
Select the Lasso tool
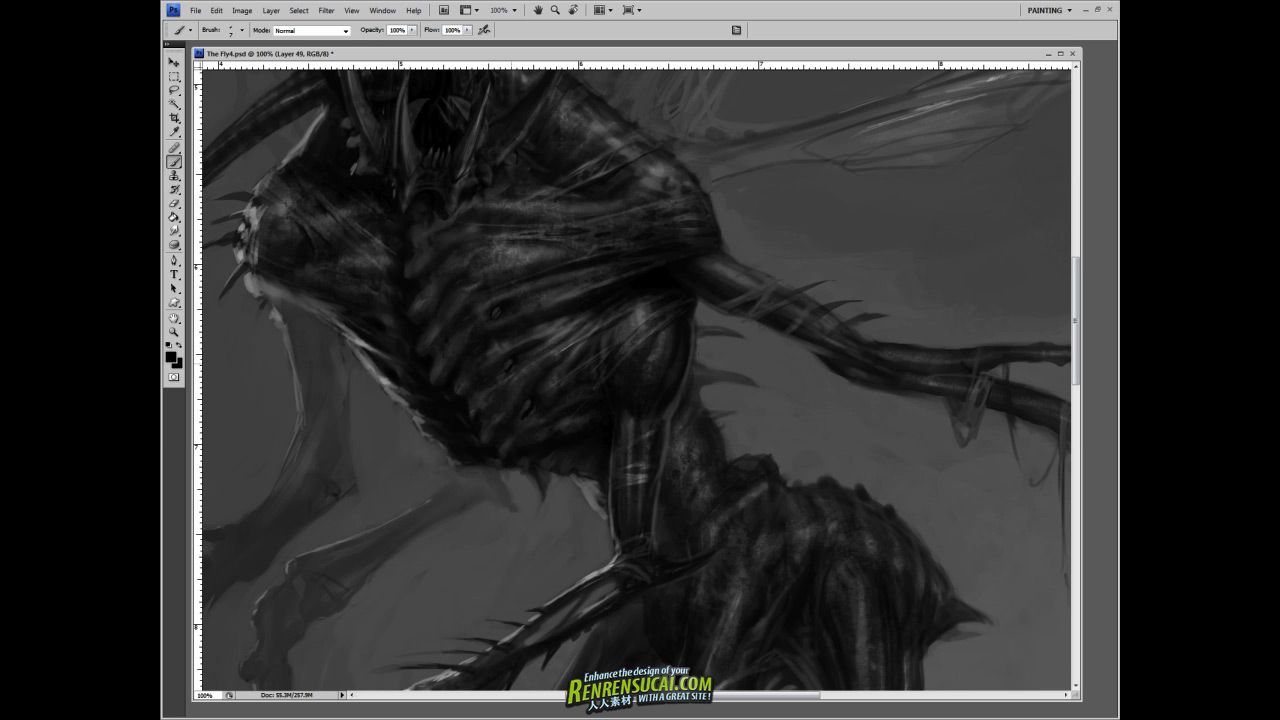pyautogui.click(x=174, y=90)
